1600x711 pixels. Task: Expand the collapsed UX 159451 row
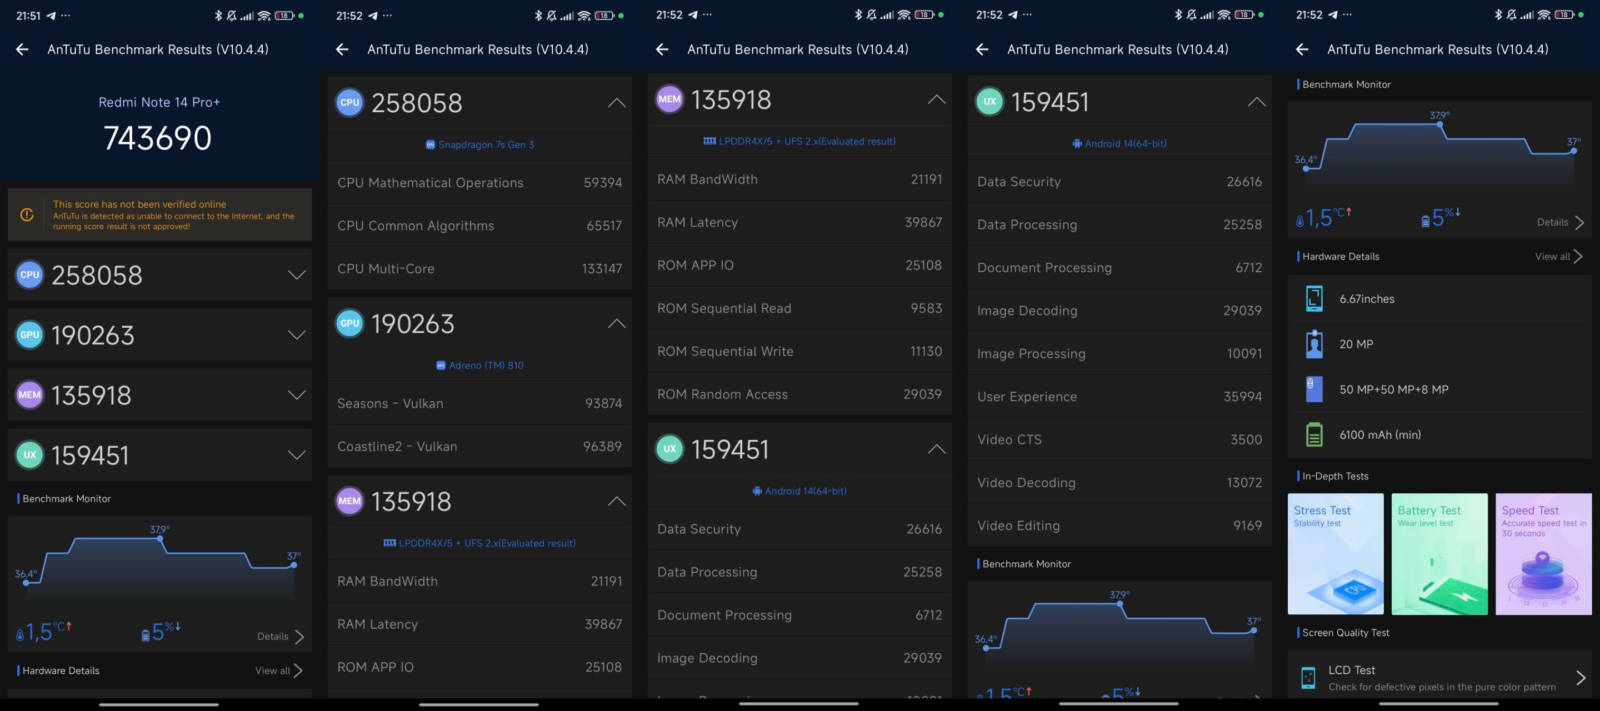coord(296,455)
